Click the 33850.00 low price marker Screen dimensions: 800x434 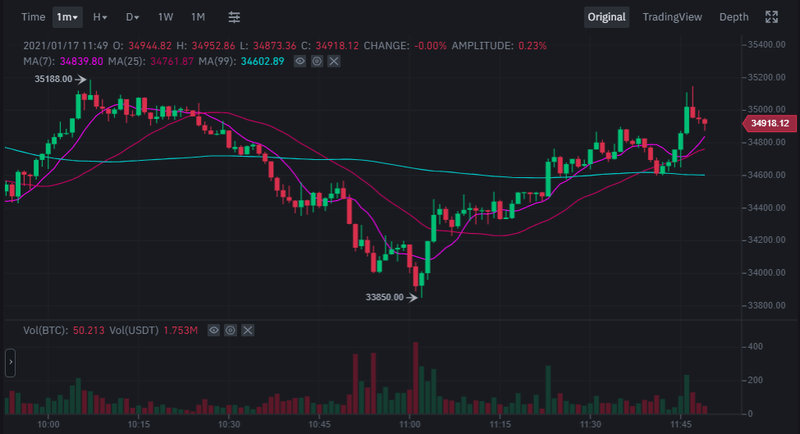[x=385, y=297]
